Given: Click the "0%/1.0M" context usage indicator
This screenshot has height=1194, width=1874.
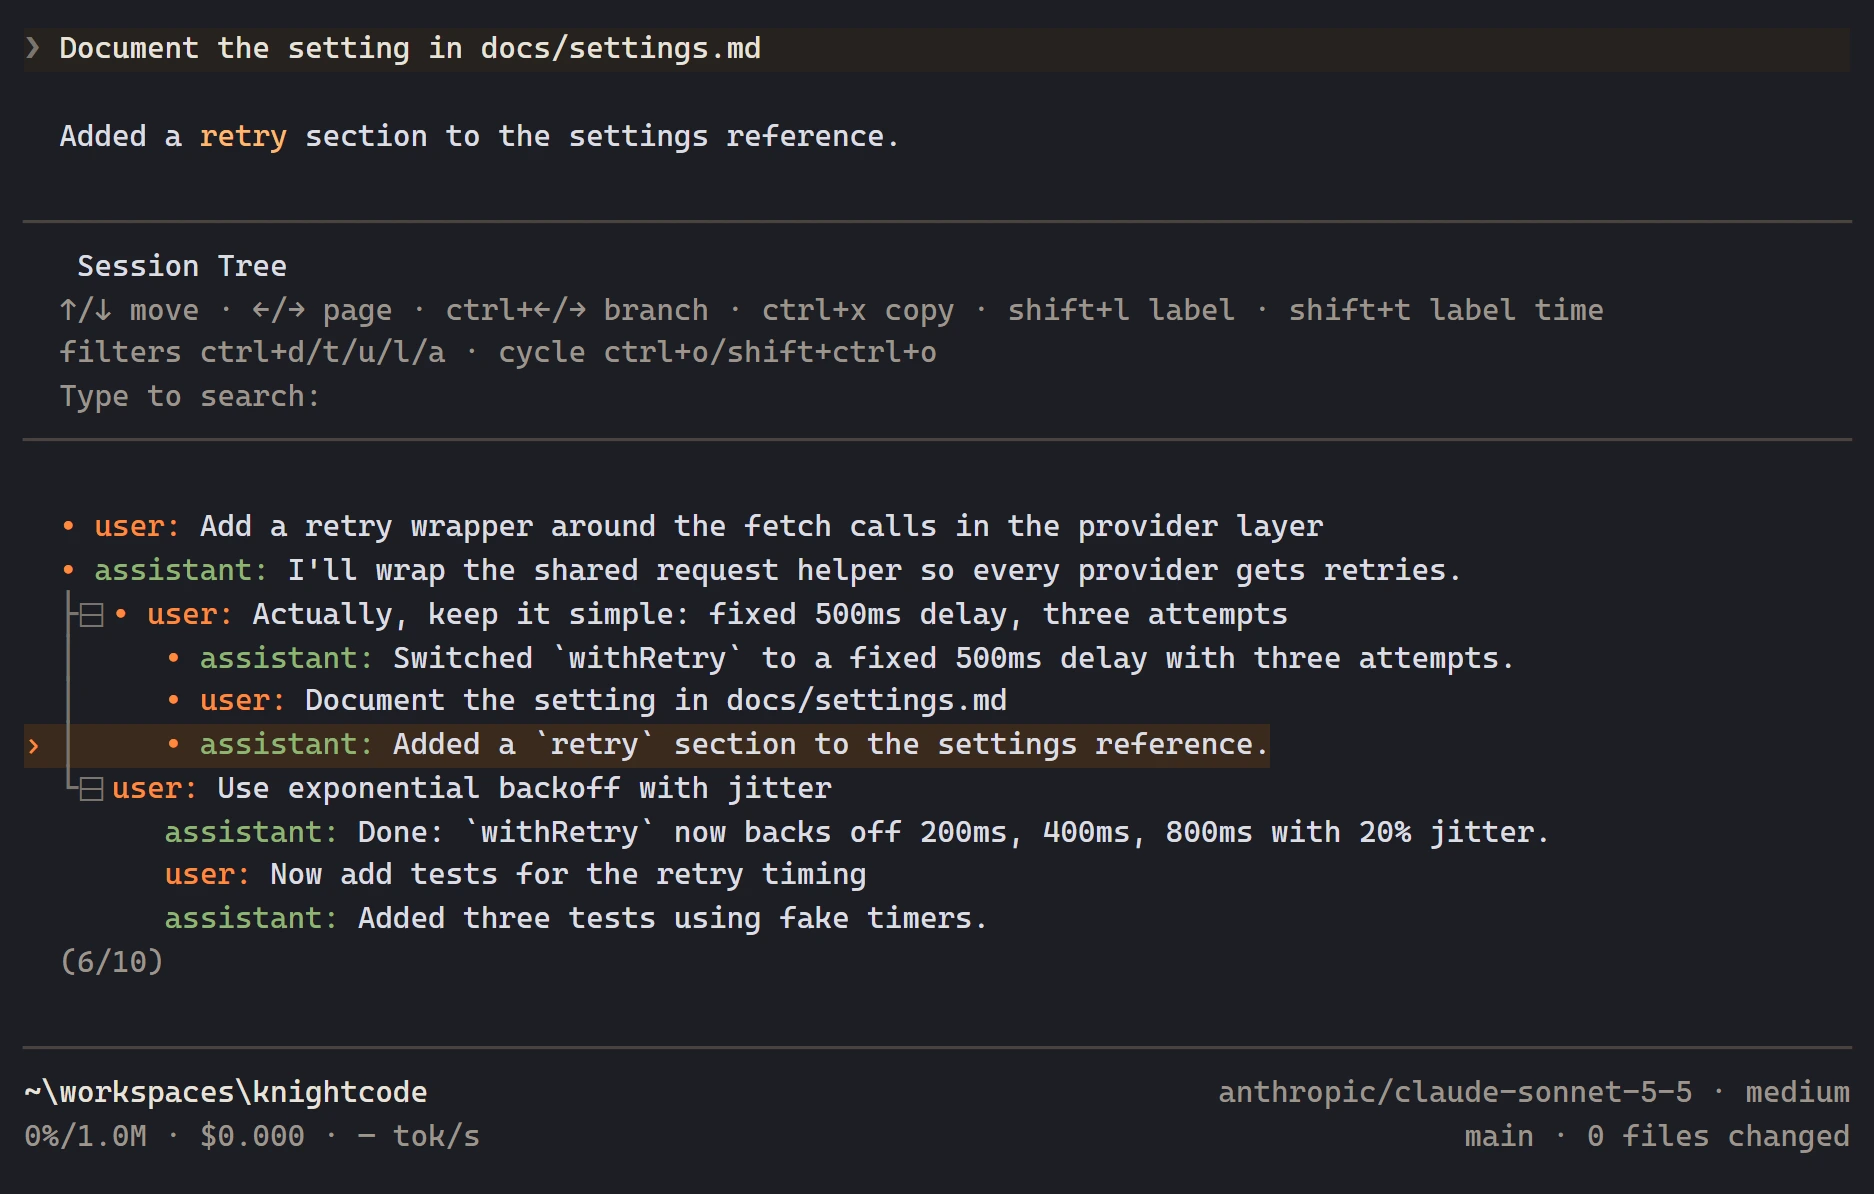Looking at the screenshot, I should [x=86, y=1137].
